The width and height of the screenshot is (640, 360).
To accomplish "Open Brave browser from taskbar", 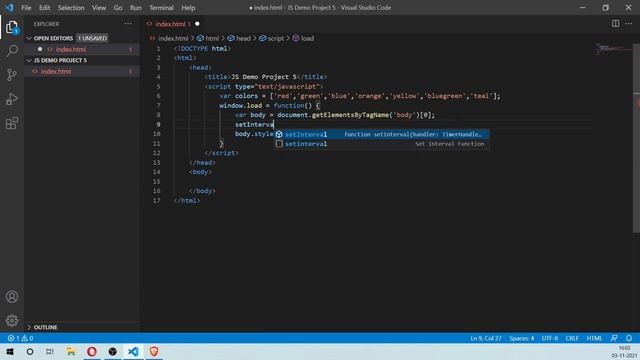I will (154, 351).
